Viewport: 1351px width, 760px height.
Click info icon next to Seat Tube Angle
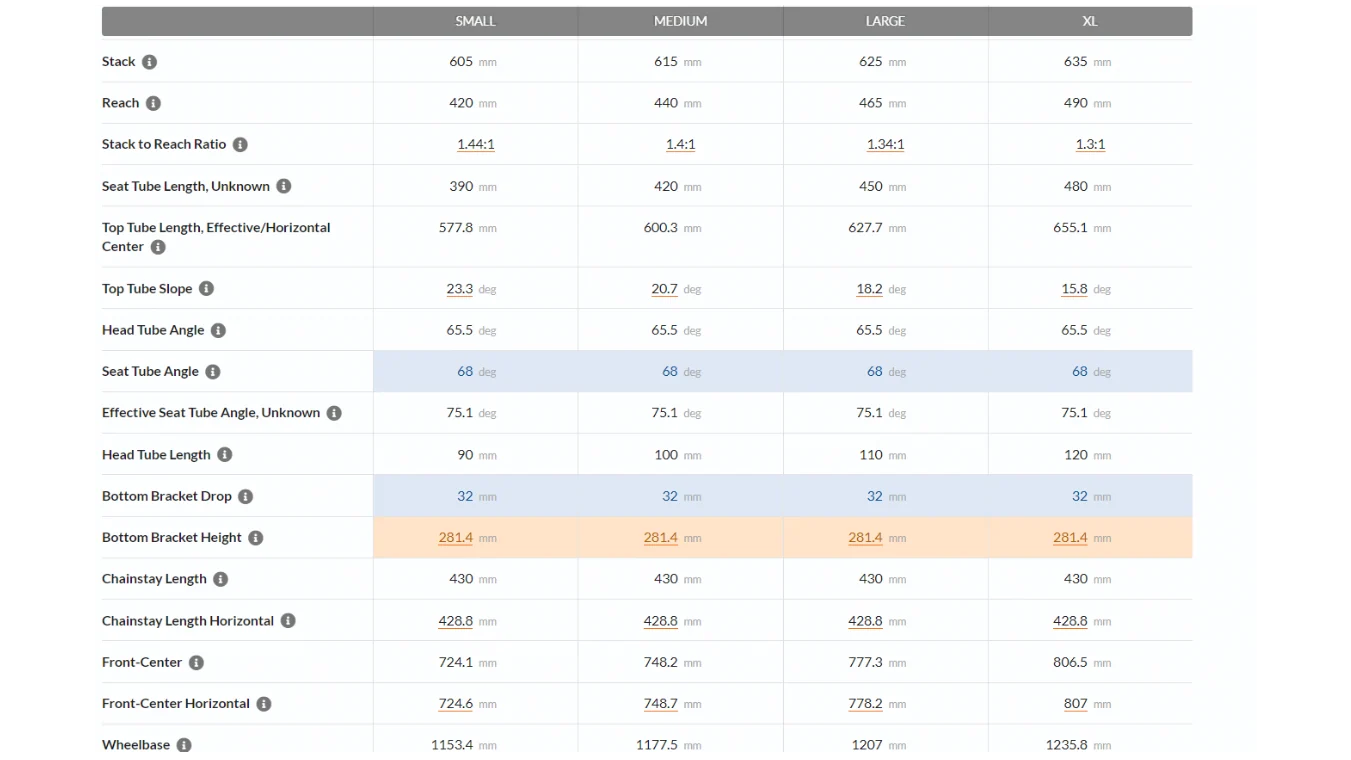point(213,372)
